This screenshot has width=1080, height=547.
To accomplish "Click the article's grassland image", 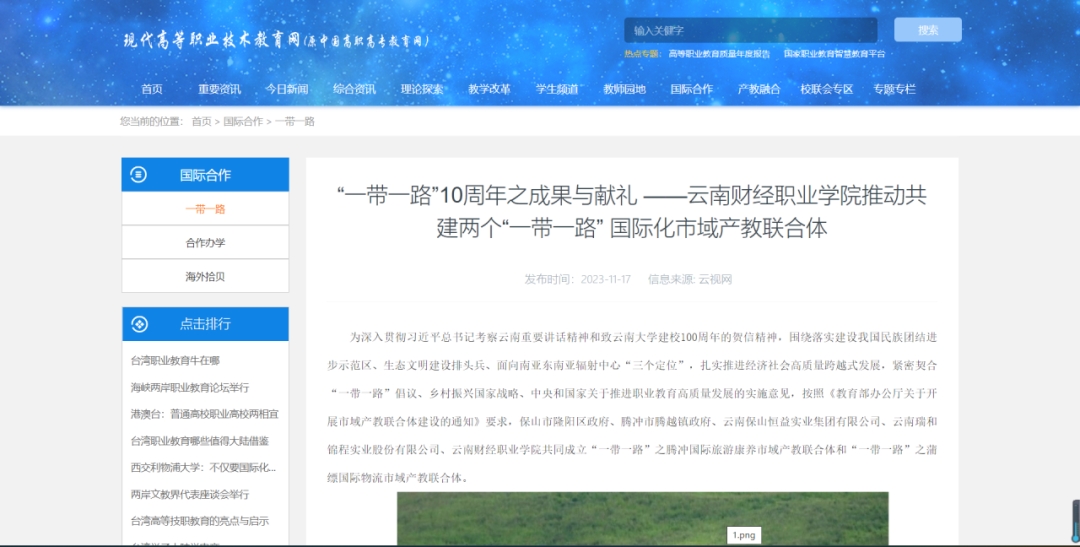I will [642, 518].
